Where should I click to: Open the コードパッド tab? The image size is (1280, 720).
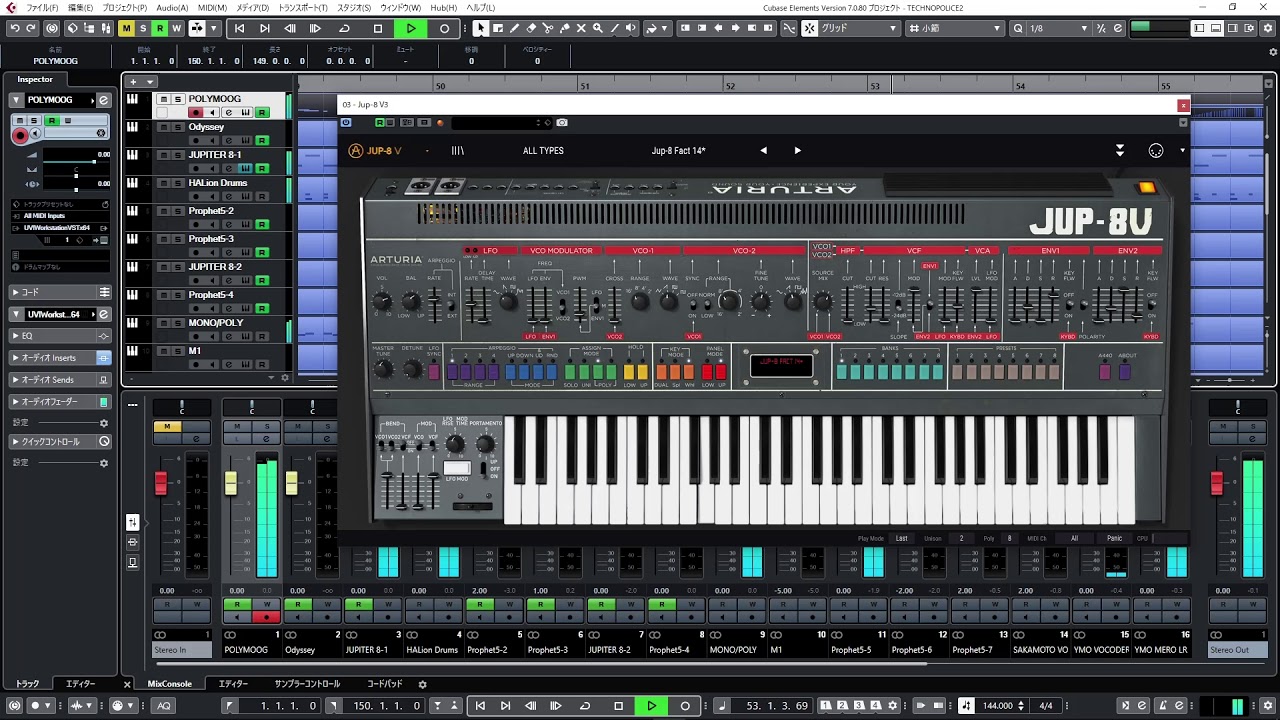coord(385,684)
